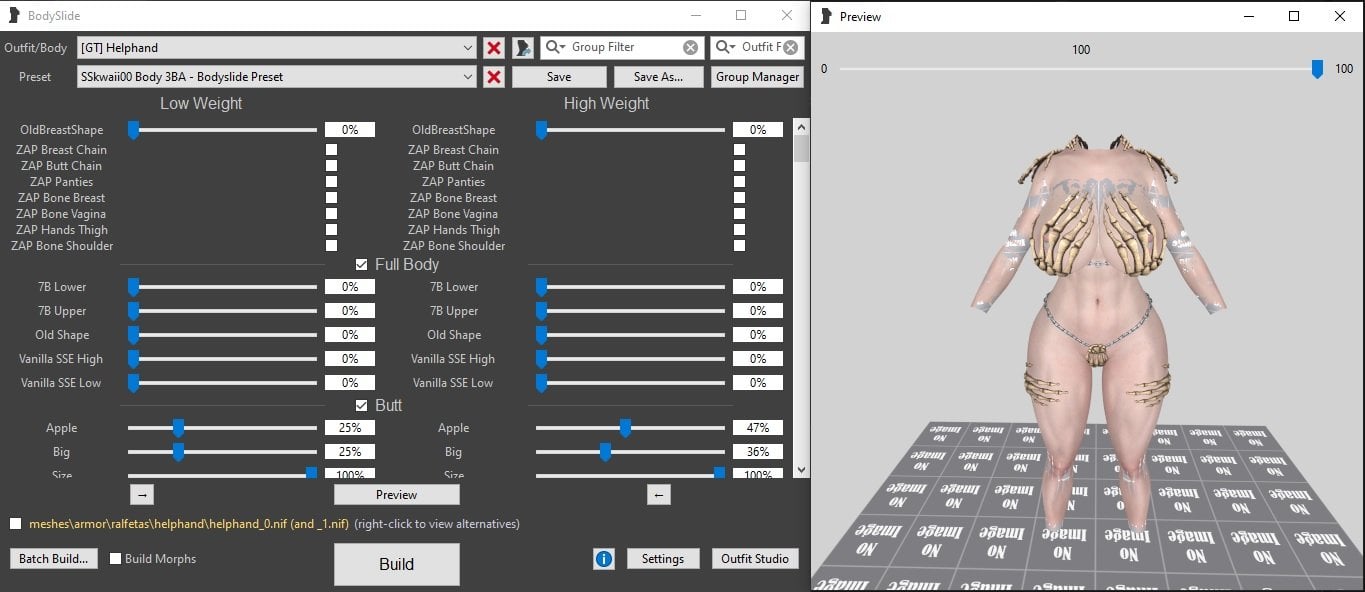
Task: Open the Settings dialog
Action: click(x=663, y=559)
